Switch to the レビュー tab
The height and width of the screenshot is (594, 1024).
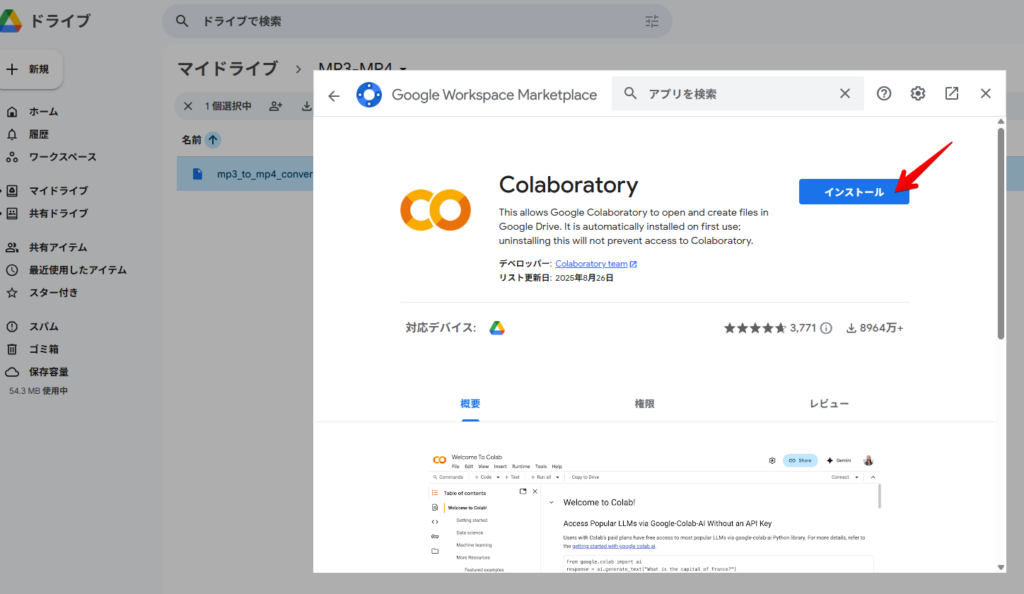pyautogui.click(x=829, y=404)
